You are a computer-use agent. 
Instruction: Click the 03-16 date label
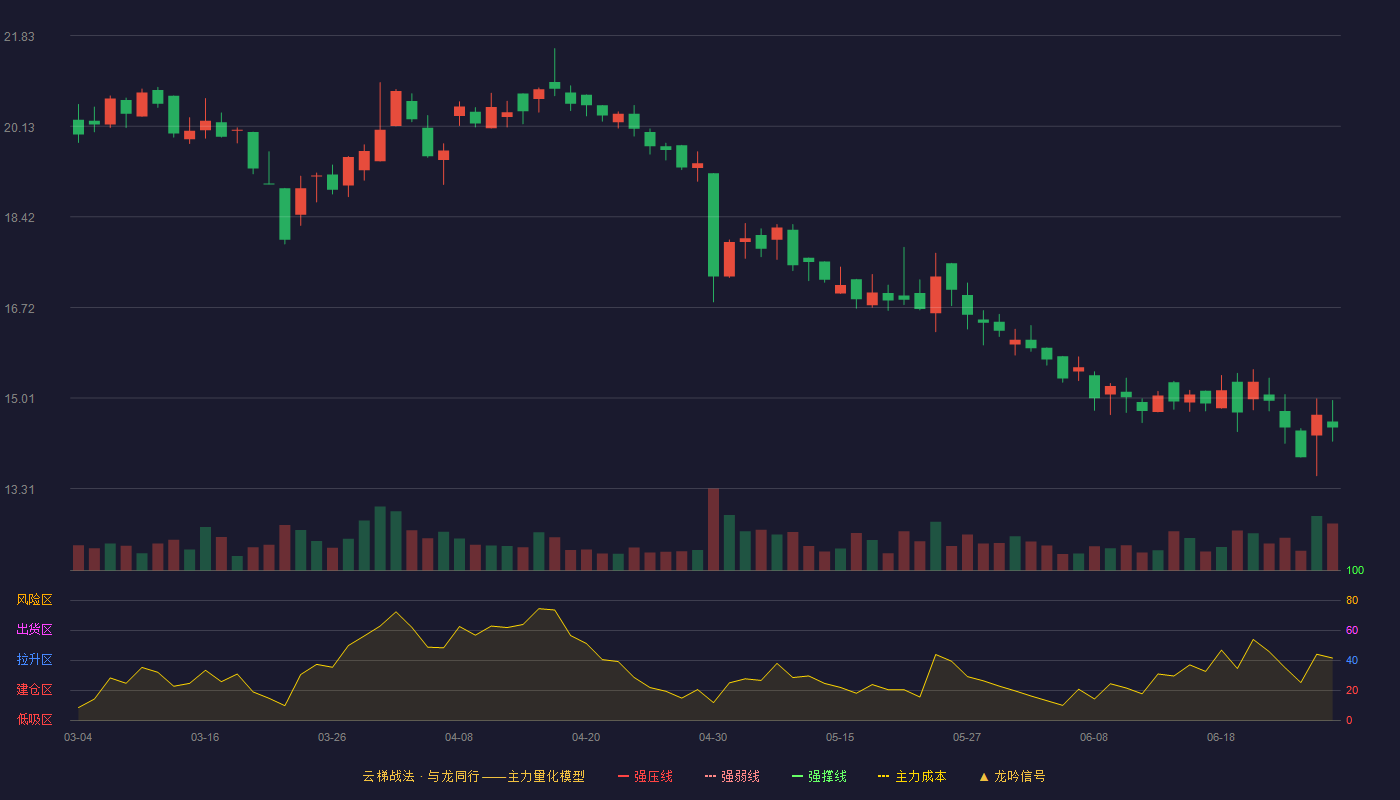[x=205, y=737]
